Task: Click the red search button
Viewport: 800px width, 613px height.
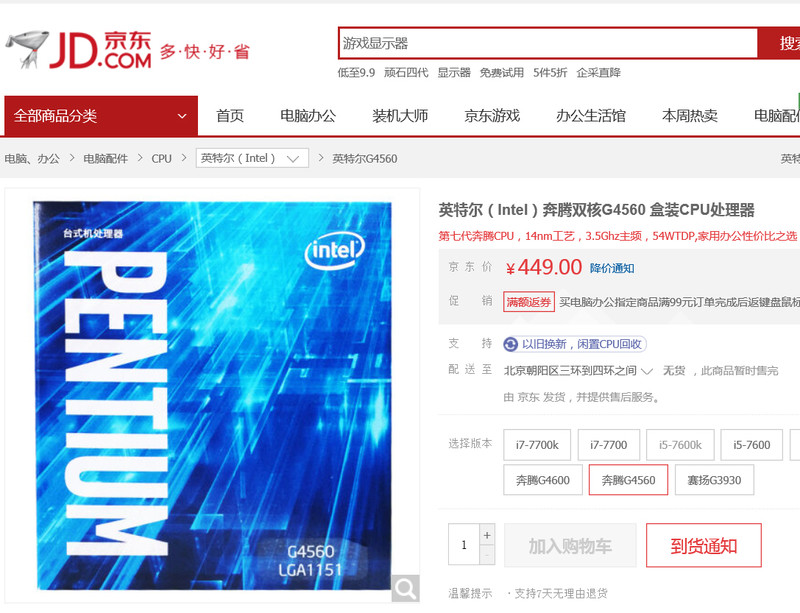Action: coord(779,43)
